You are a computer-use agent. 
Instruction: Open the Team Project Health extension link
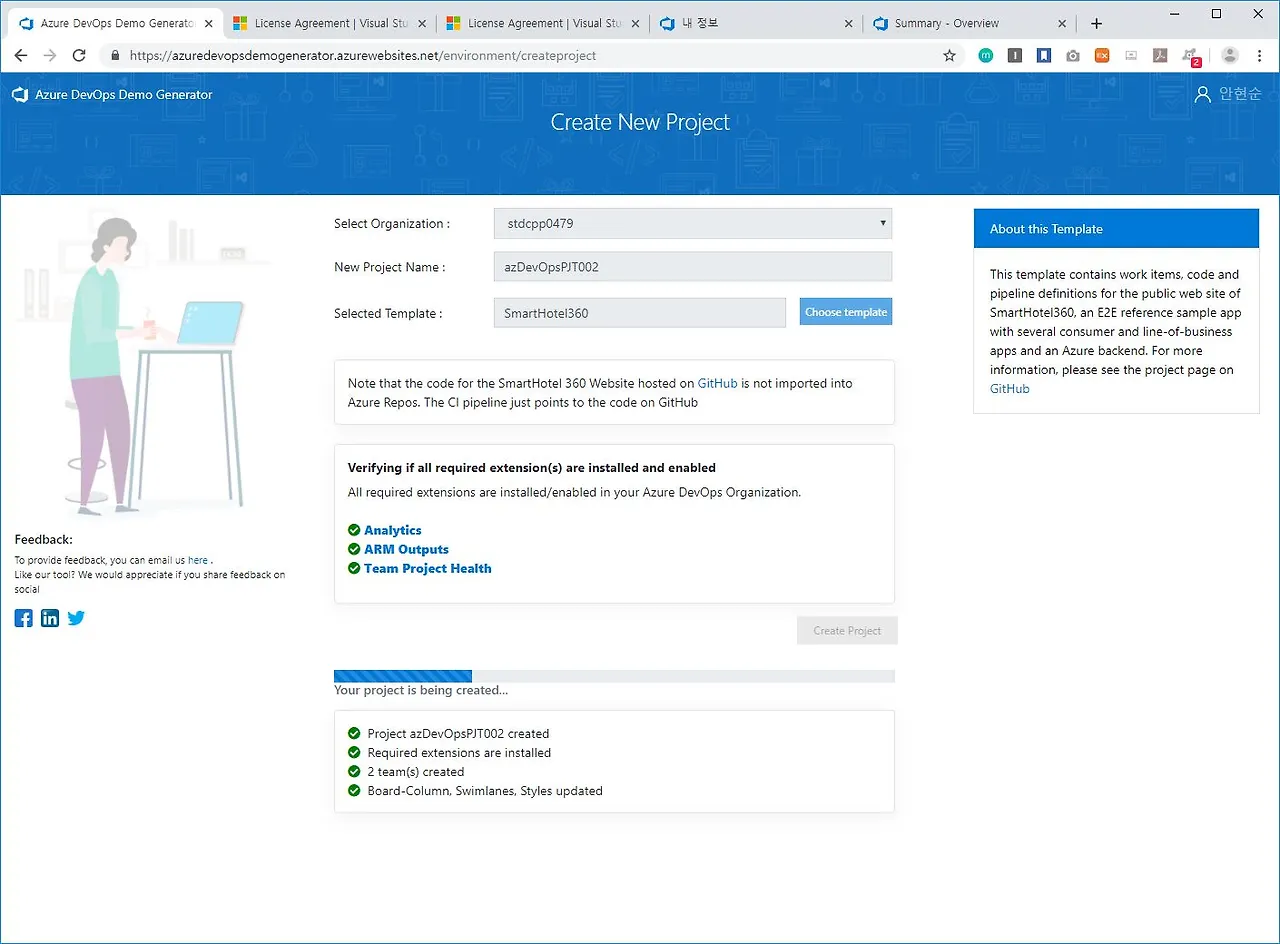click(x=428, y=568)
